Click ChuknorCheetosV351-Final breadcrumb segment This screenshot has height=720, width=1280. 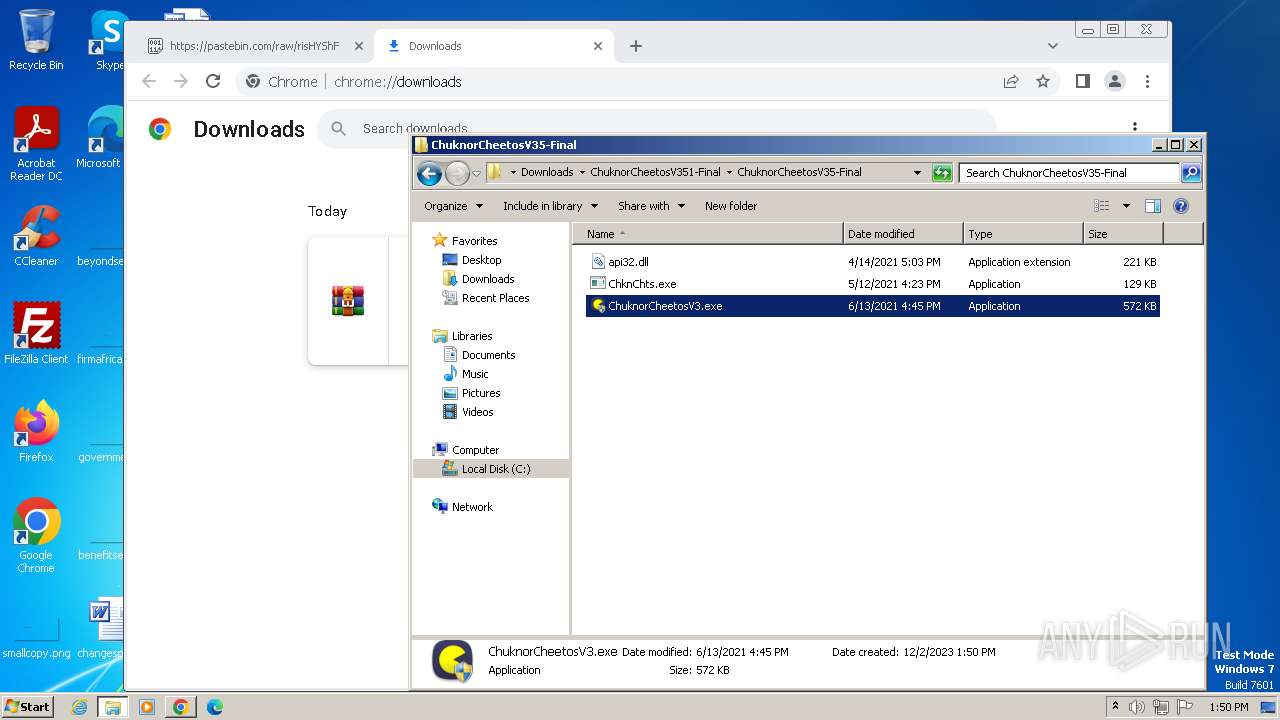tap(655, 172)
